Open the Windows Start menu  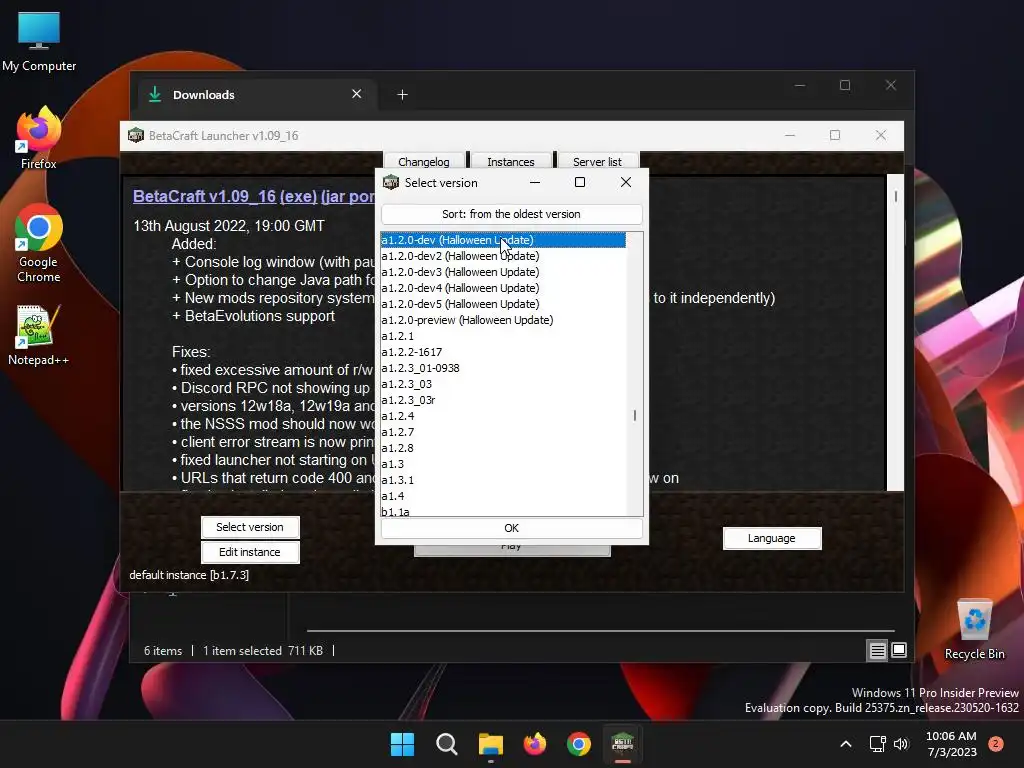tap(402, 744)
